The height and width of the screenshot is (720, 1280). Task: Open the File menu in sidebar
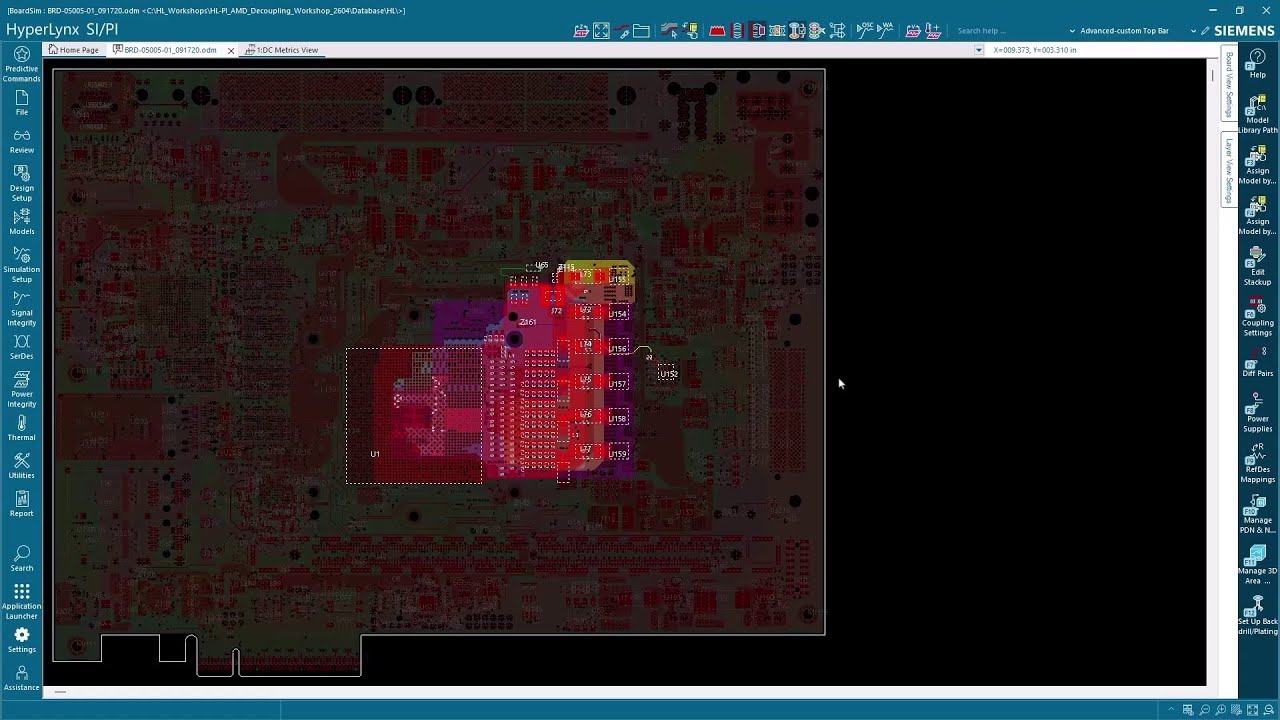coord(21,103)
